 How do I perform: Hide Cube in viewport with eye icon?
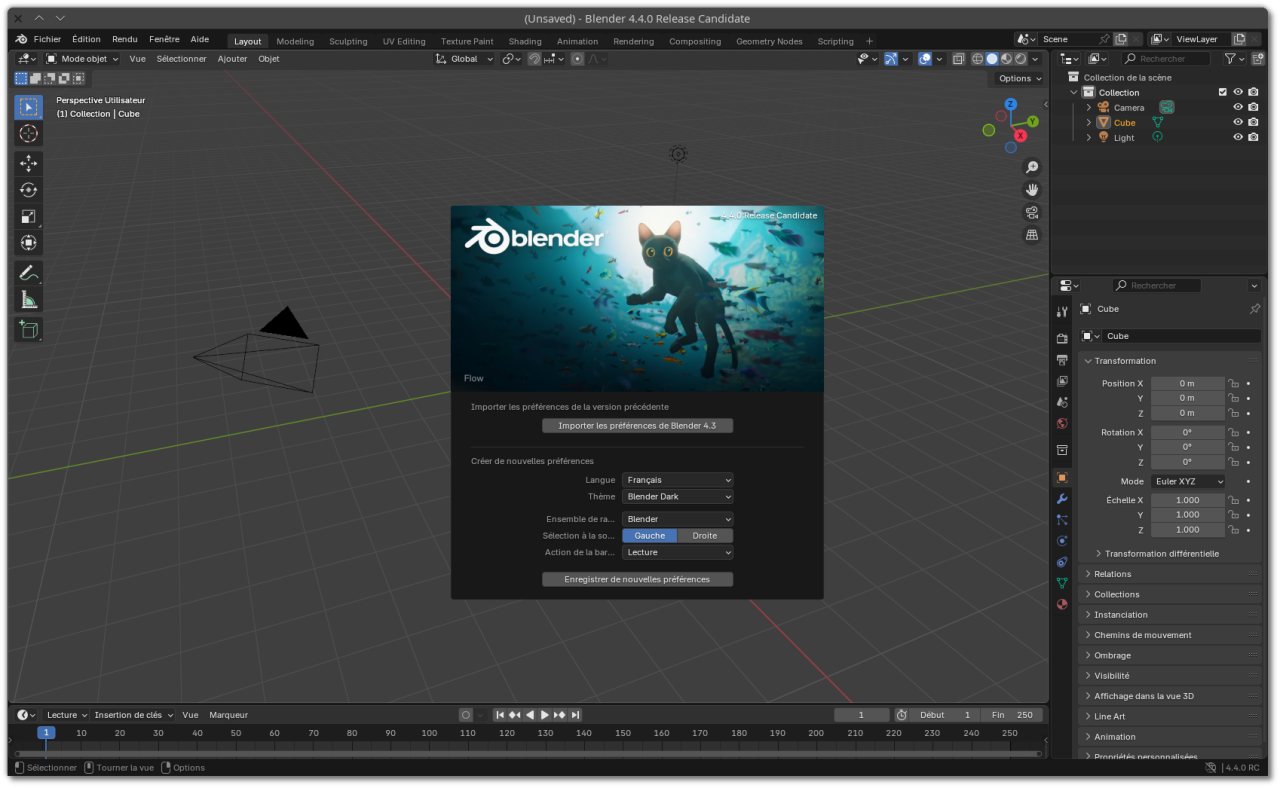1238,122
